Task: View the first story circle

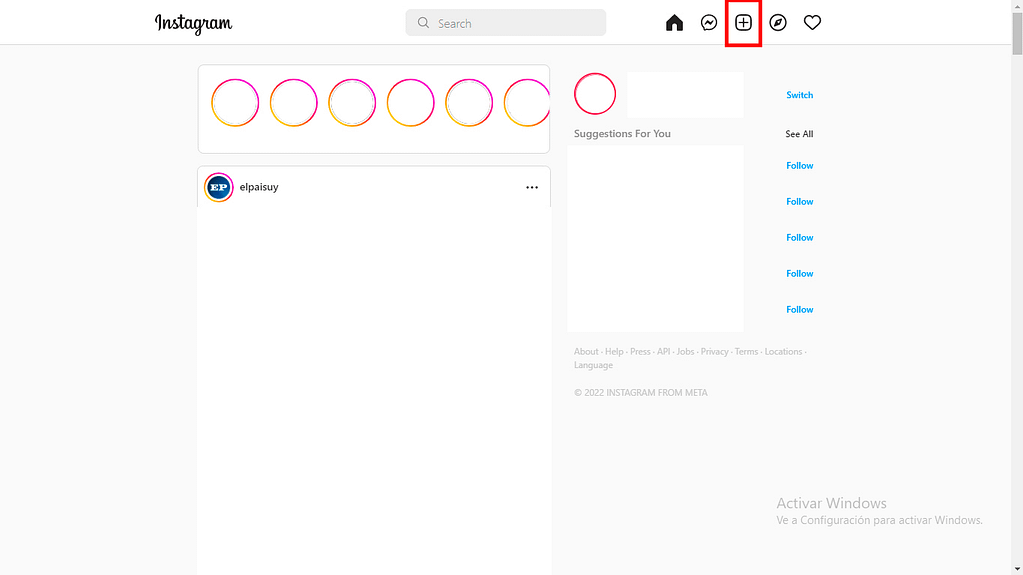Action: pos(235,102)
